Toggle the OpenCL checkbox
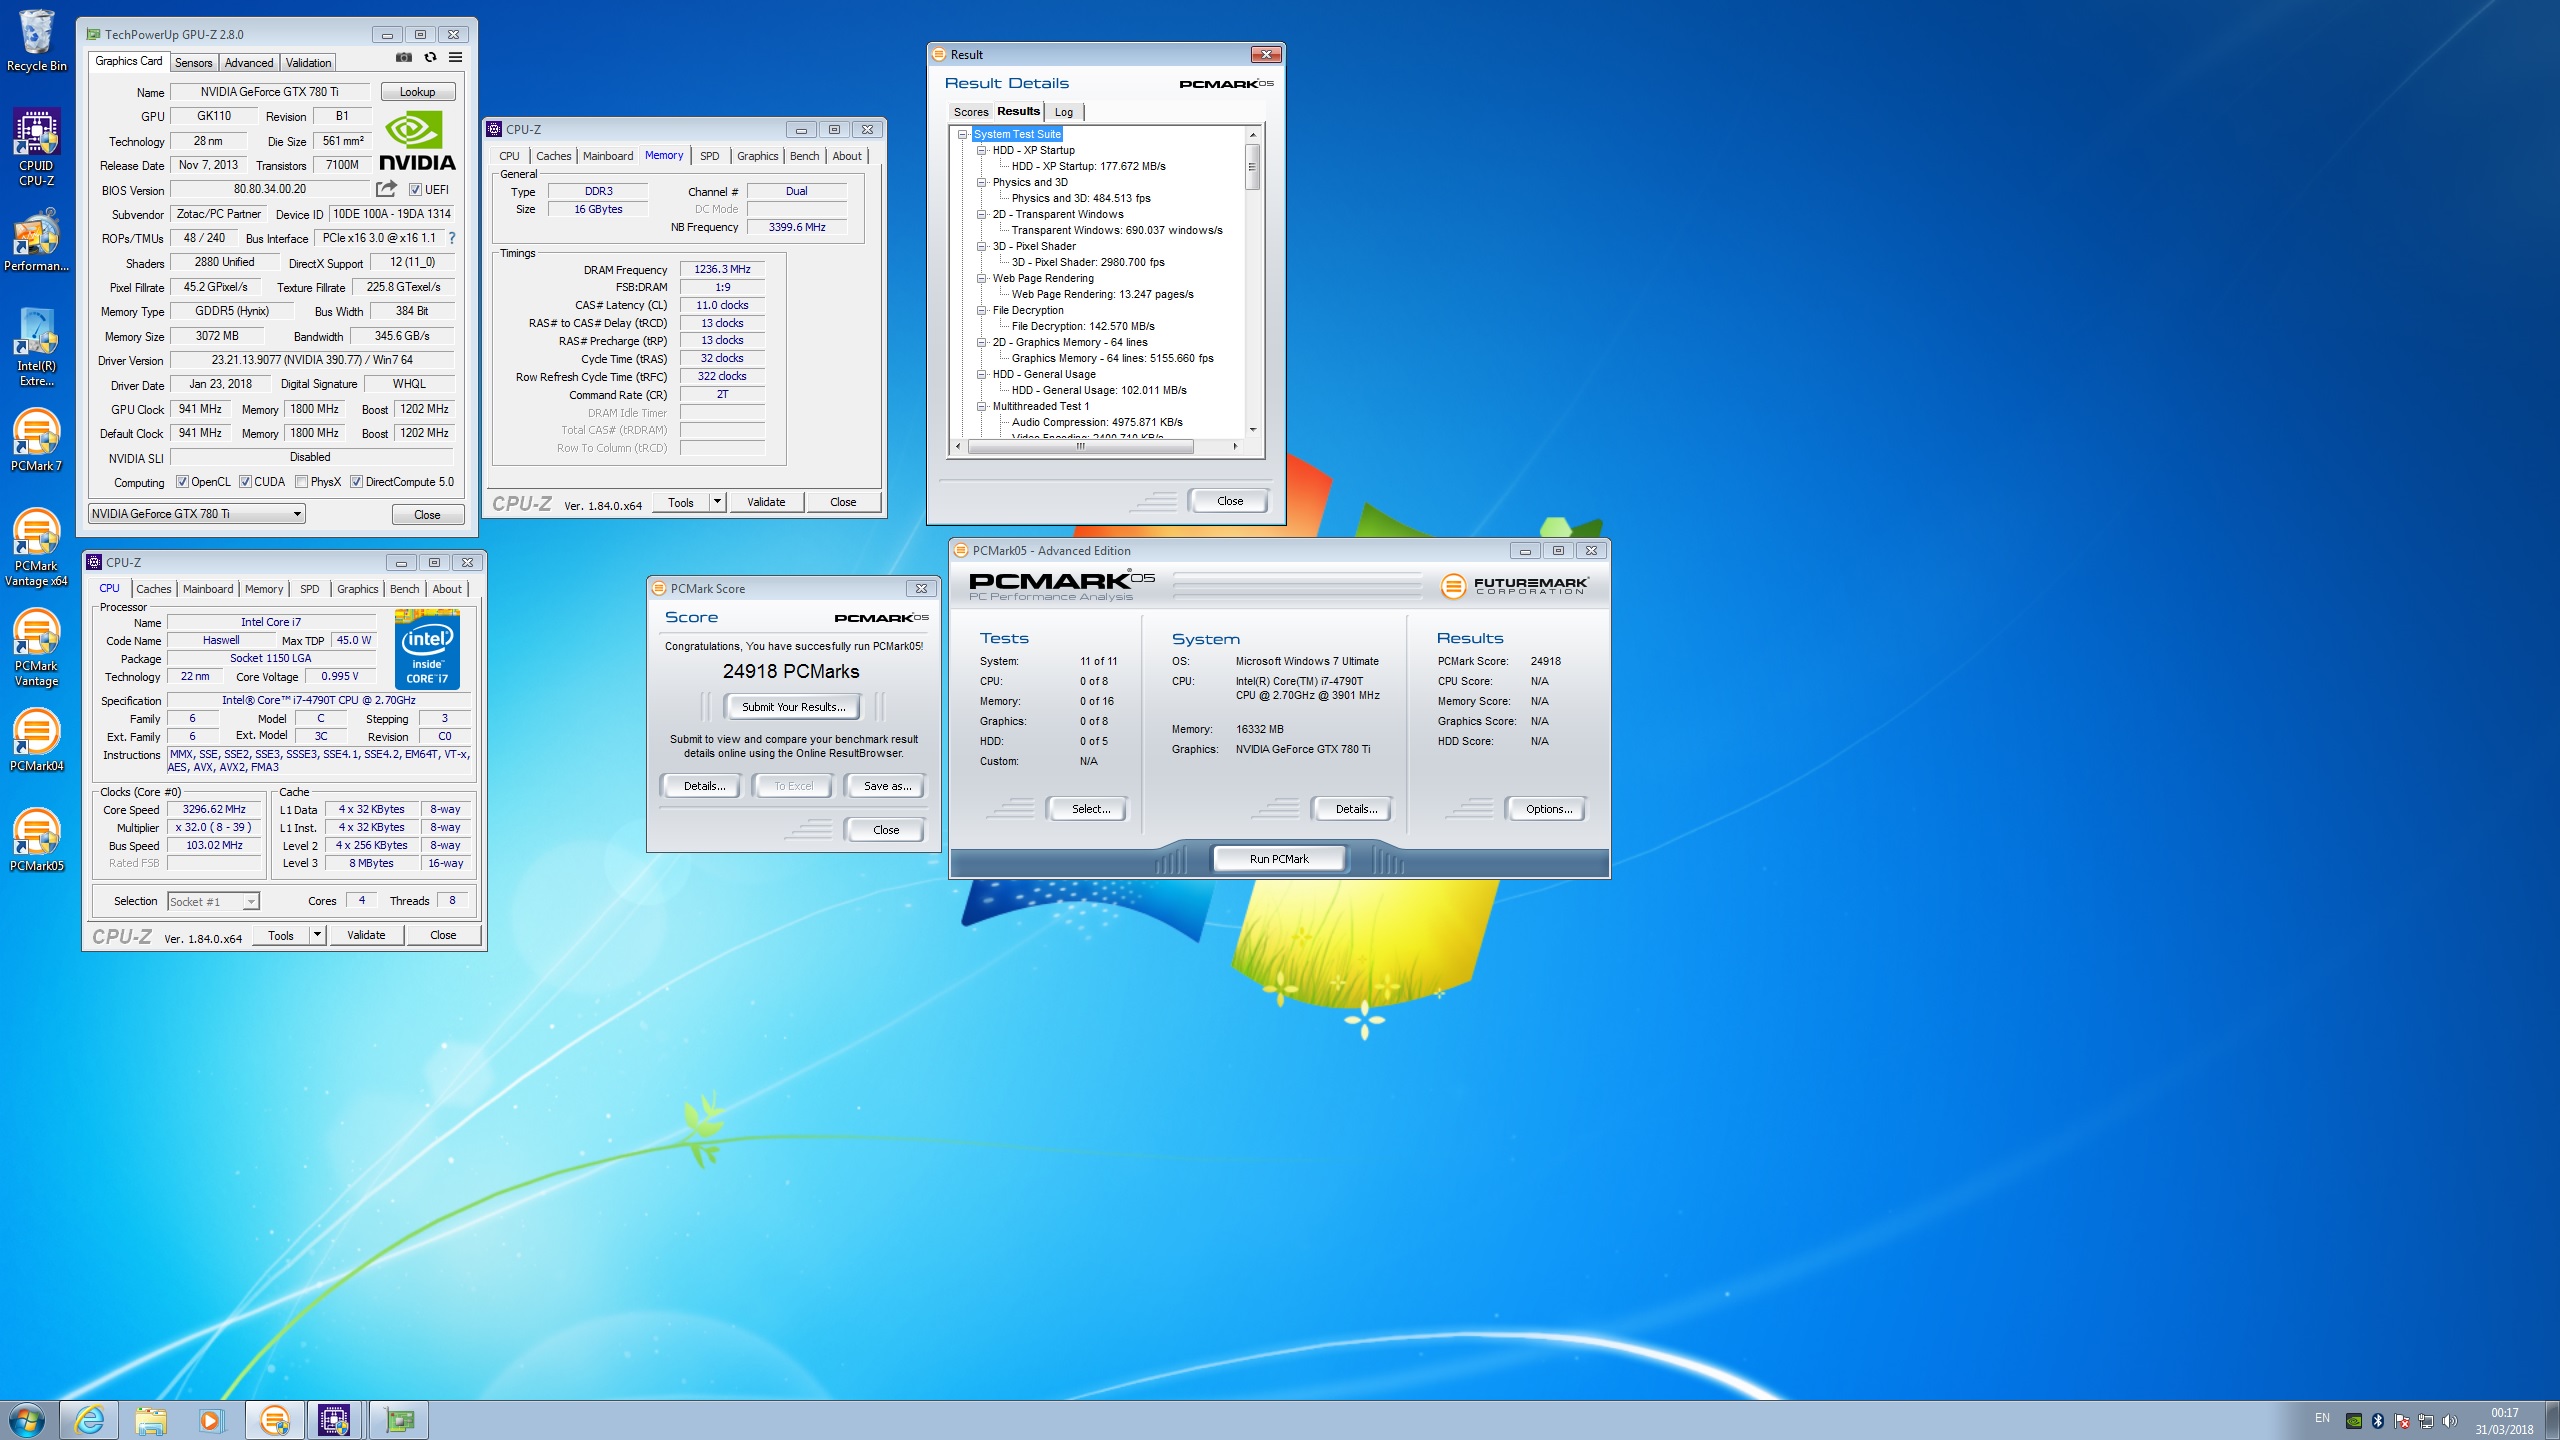 coord(182,482)
